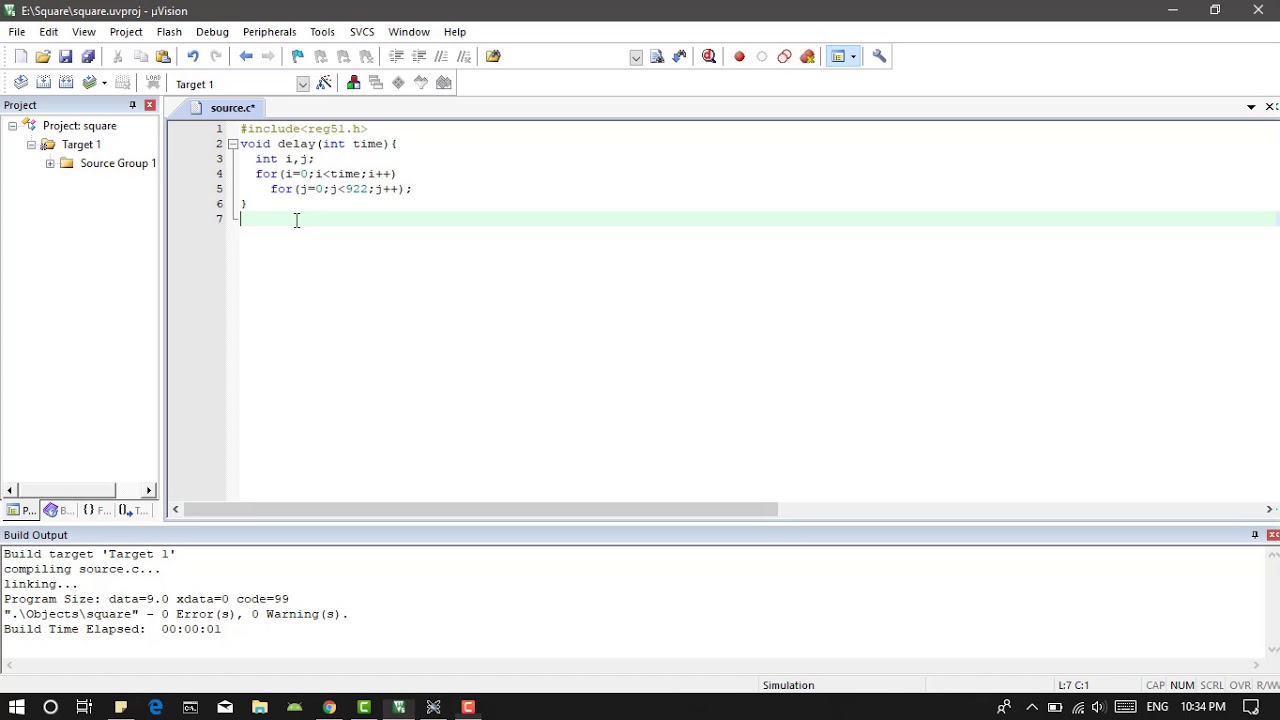
Task: Insert a breakpoint with the red dot
Action: click(x=739, y=57)
